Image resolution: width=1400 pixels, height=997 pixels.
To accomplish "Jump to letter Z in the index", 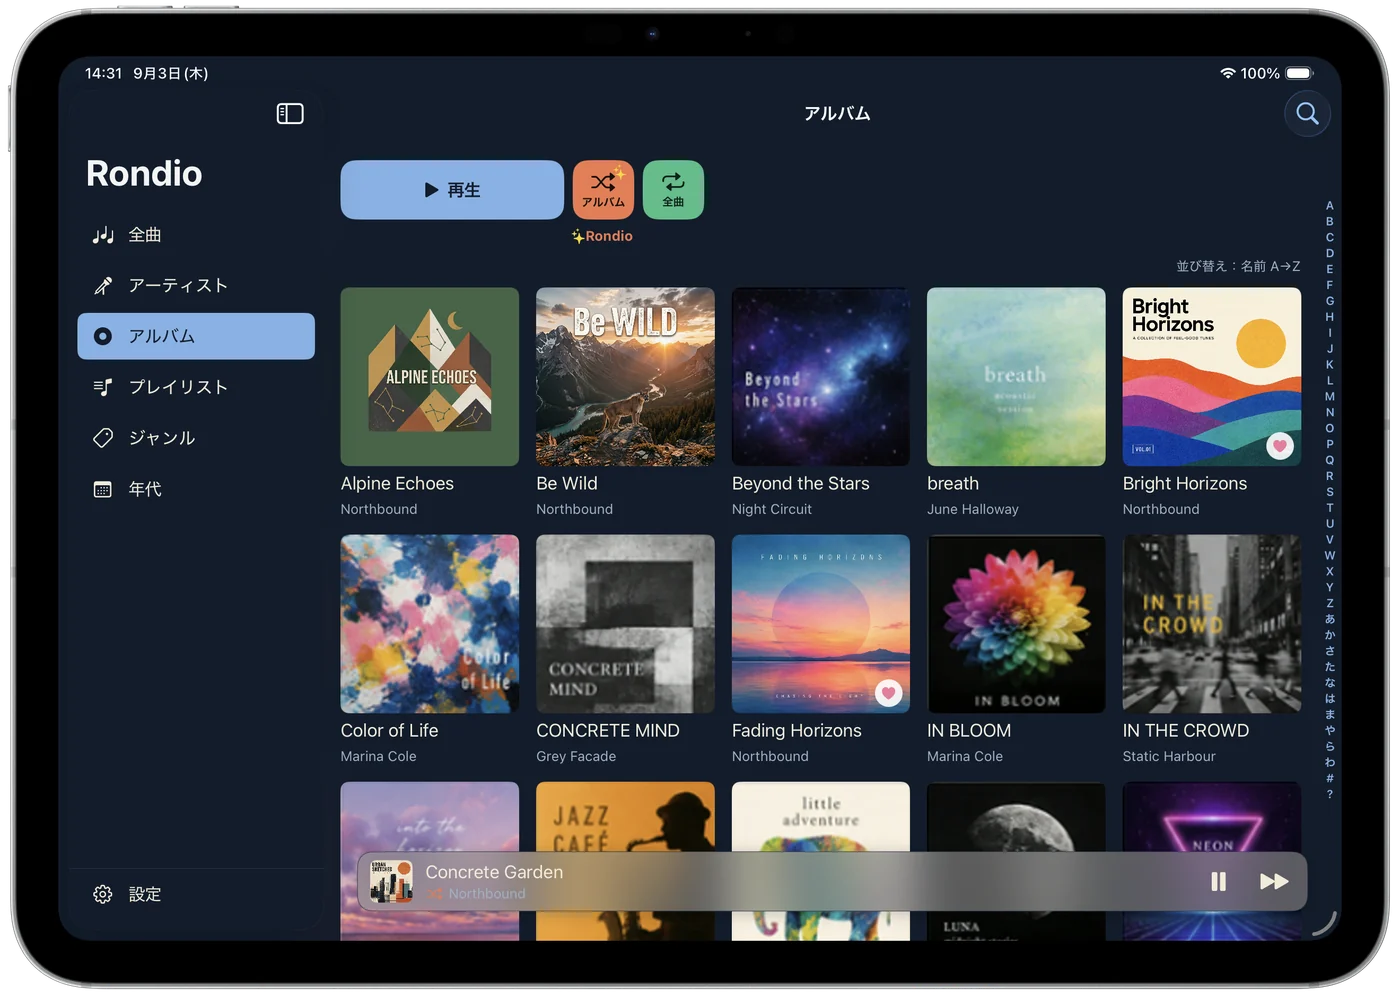I will click(x=1330, y=603).
